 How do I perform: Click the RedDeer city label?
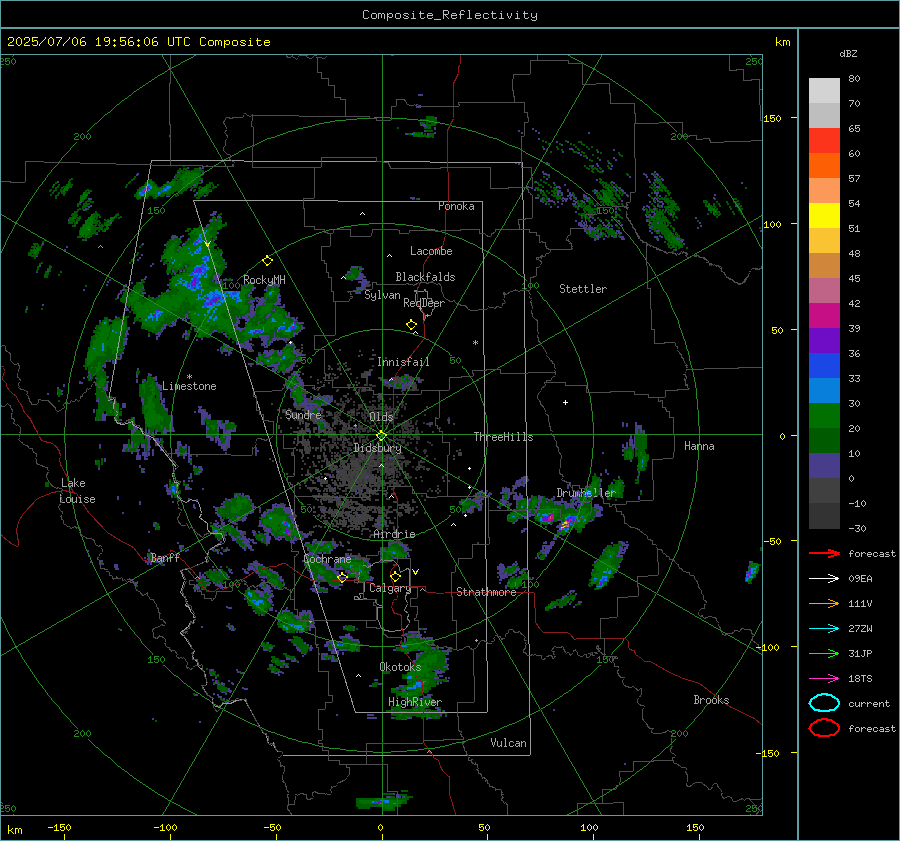424,303
